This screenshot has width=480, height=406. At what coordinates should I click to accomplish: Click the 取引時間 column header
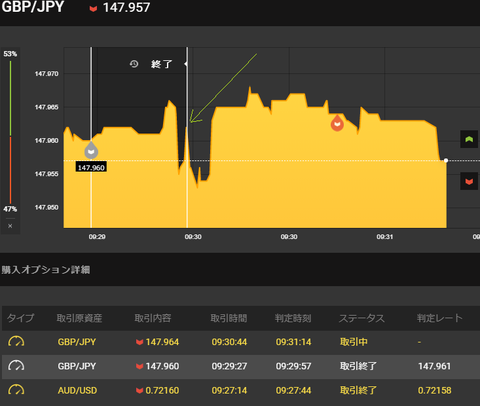click(229, 318)
